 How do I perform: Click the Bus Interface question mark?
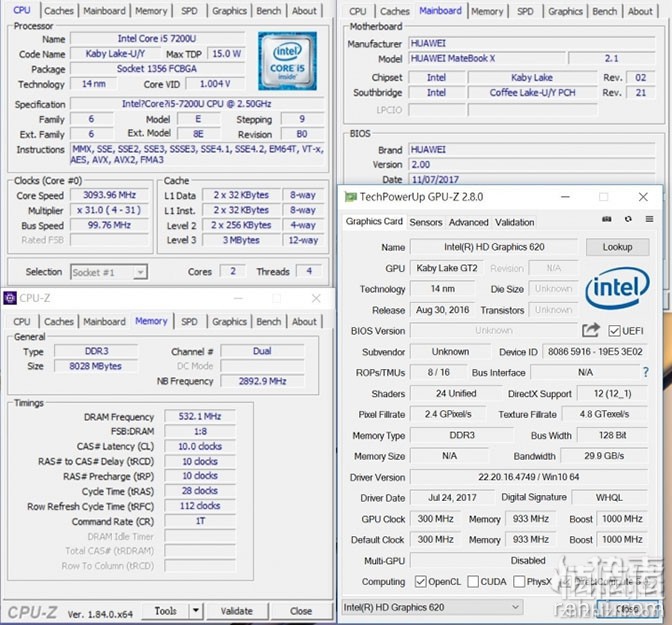(x=645, y=372)
